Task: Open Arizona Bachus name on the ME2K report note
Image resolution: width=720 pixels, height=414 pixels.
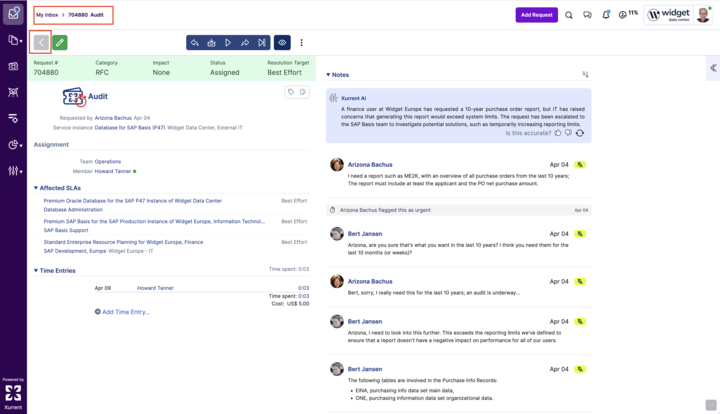Action: (x=370, y=164)
